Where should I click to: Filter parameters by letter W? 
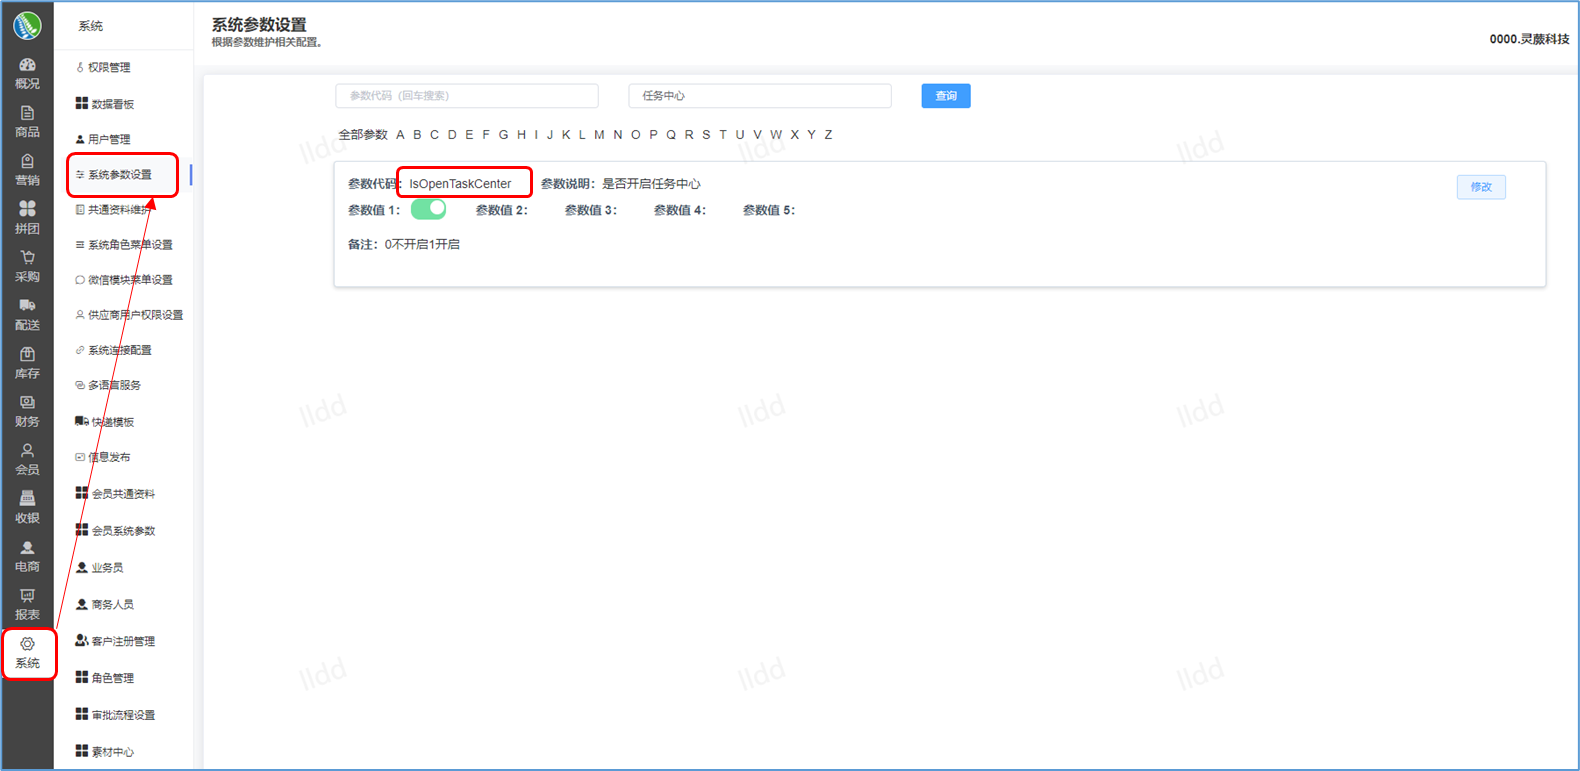click(776, 135)
